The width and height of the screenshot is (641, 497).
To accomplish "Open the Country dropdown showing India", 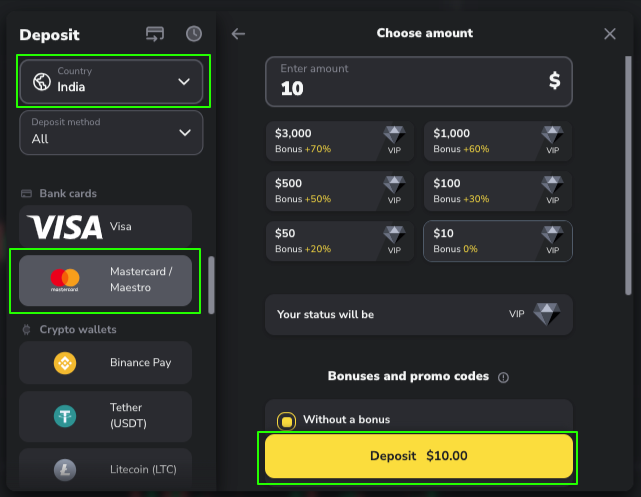I will tap(111, 81).
